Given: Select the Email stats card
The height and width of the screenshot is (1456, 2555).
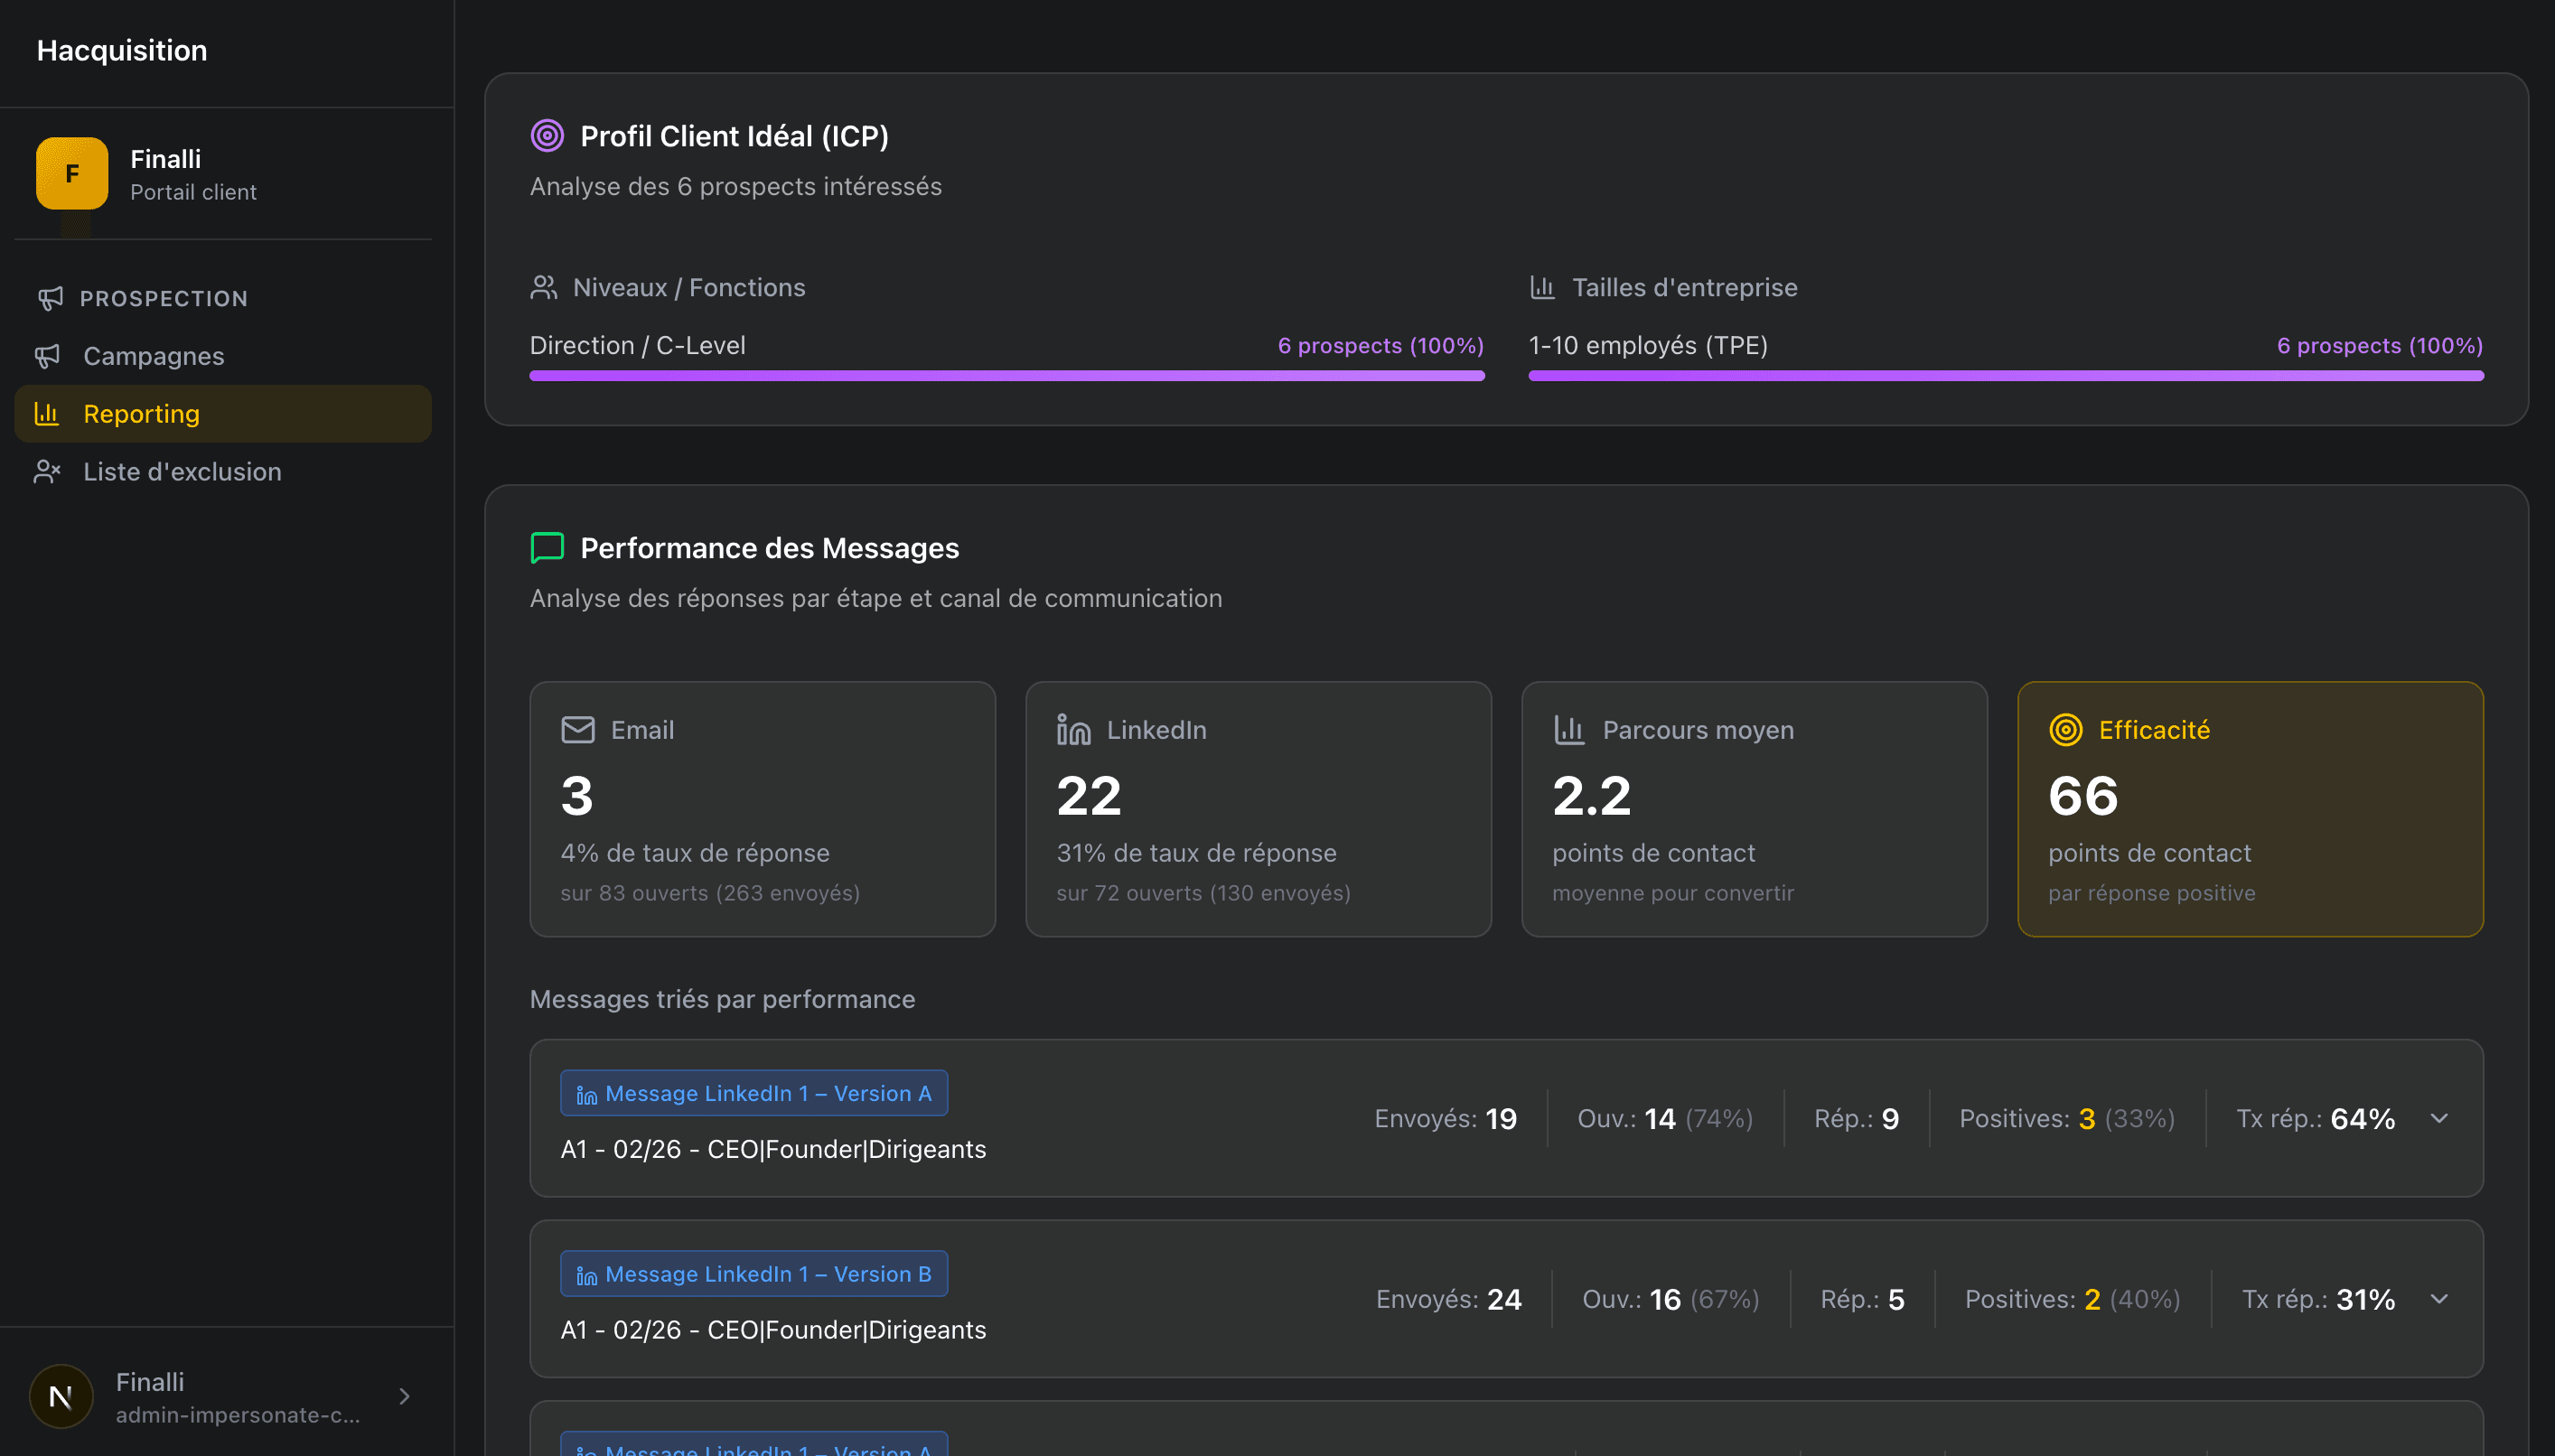Looking at the screenshot, I should [x=763, y=809].
